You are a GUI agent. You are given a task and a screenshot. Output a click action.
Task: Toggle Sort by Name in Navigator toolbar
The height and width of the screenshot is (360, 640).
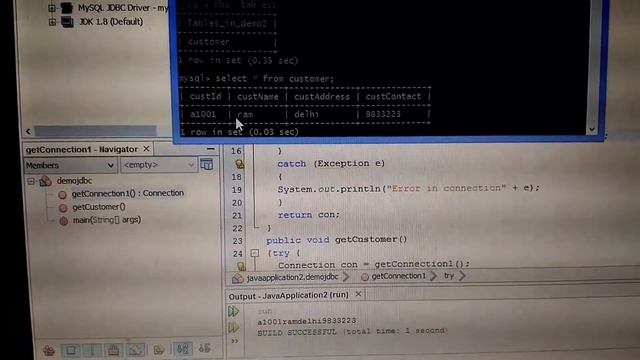pyautogui.click(x=182, y=349)
